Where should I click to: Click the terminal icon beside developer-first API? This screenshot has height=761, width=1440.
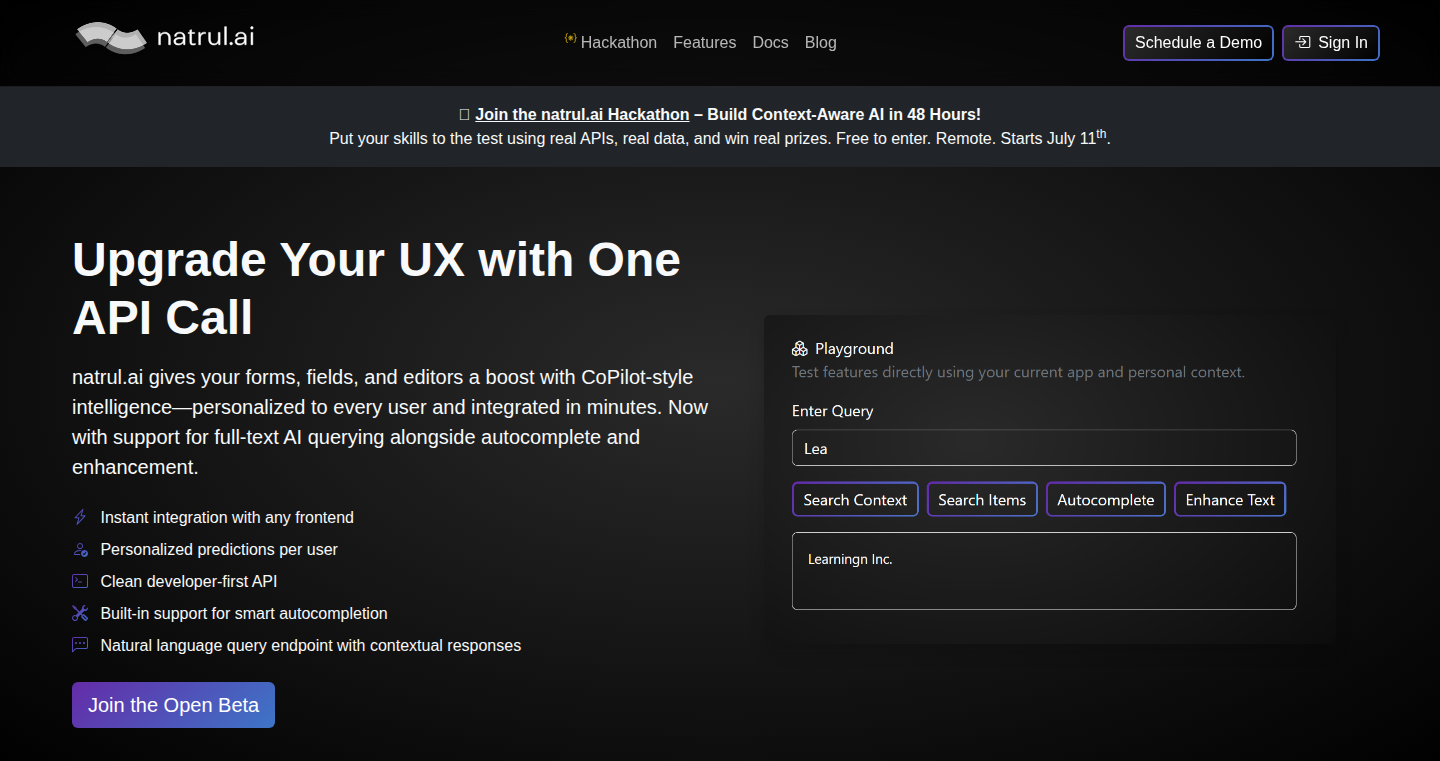click(80, 582)
